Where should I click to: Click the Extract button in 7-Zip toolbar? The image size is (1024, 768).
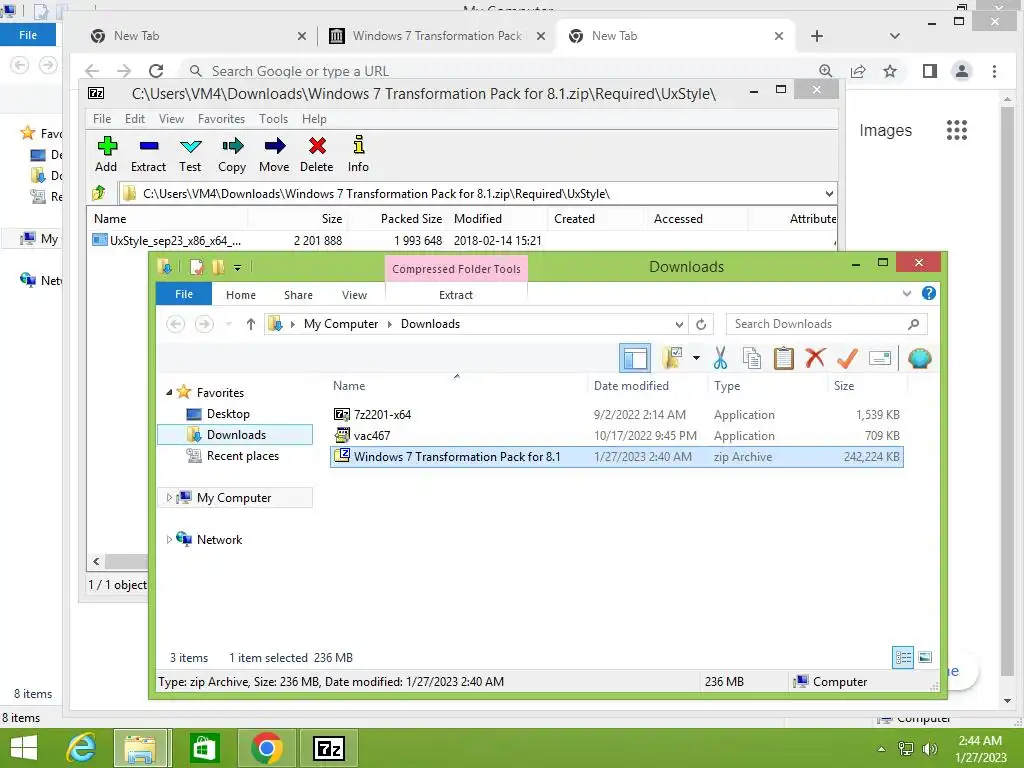(148, 154)
